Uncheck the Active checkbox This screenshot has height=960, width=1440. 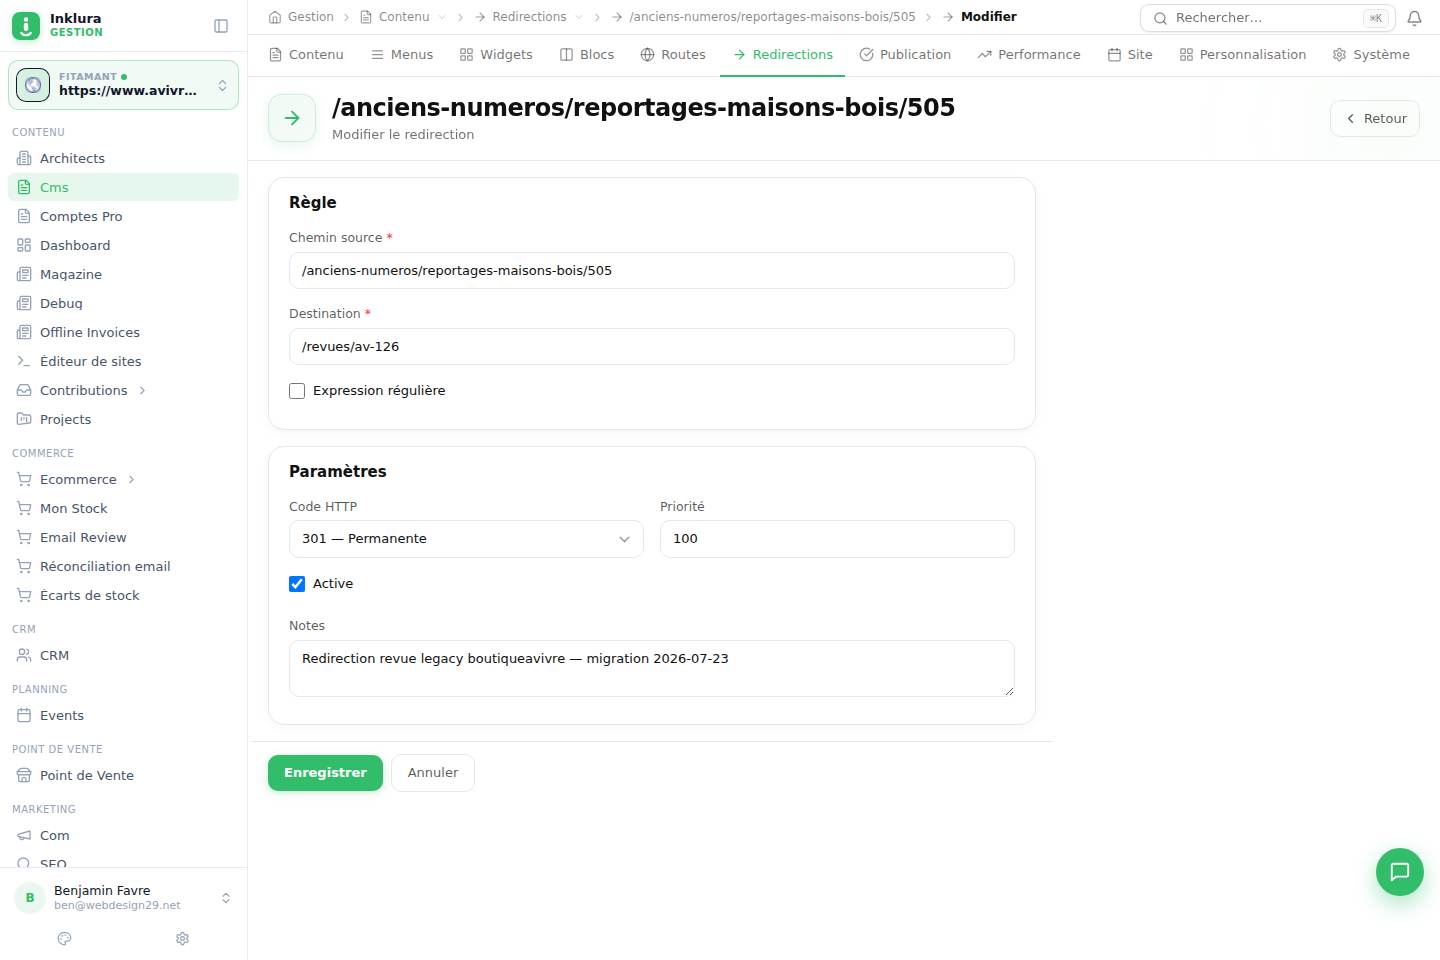(x=297, y=584)
